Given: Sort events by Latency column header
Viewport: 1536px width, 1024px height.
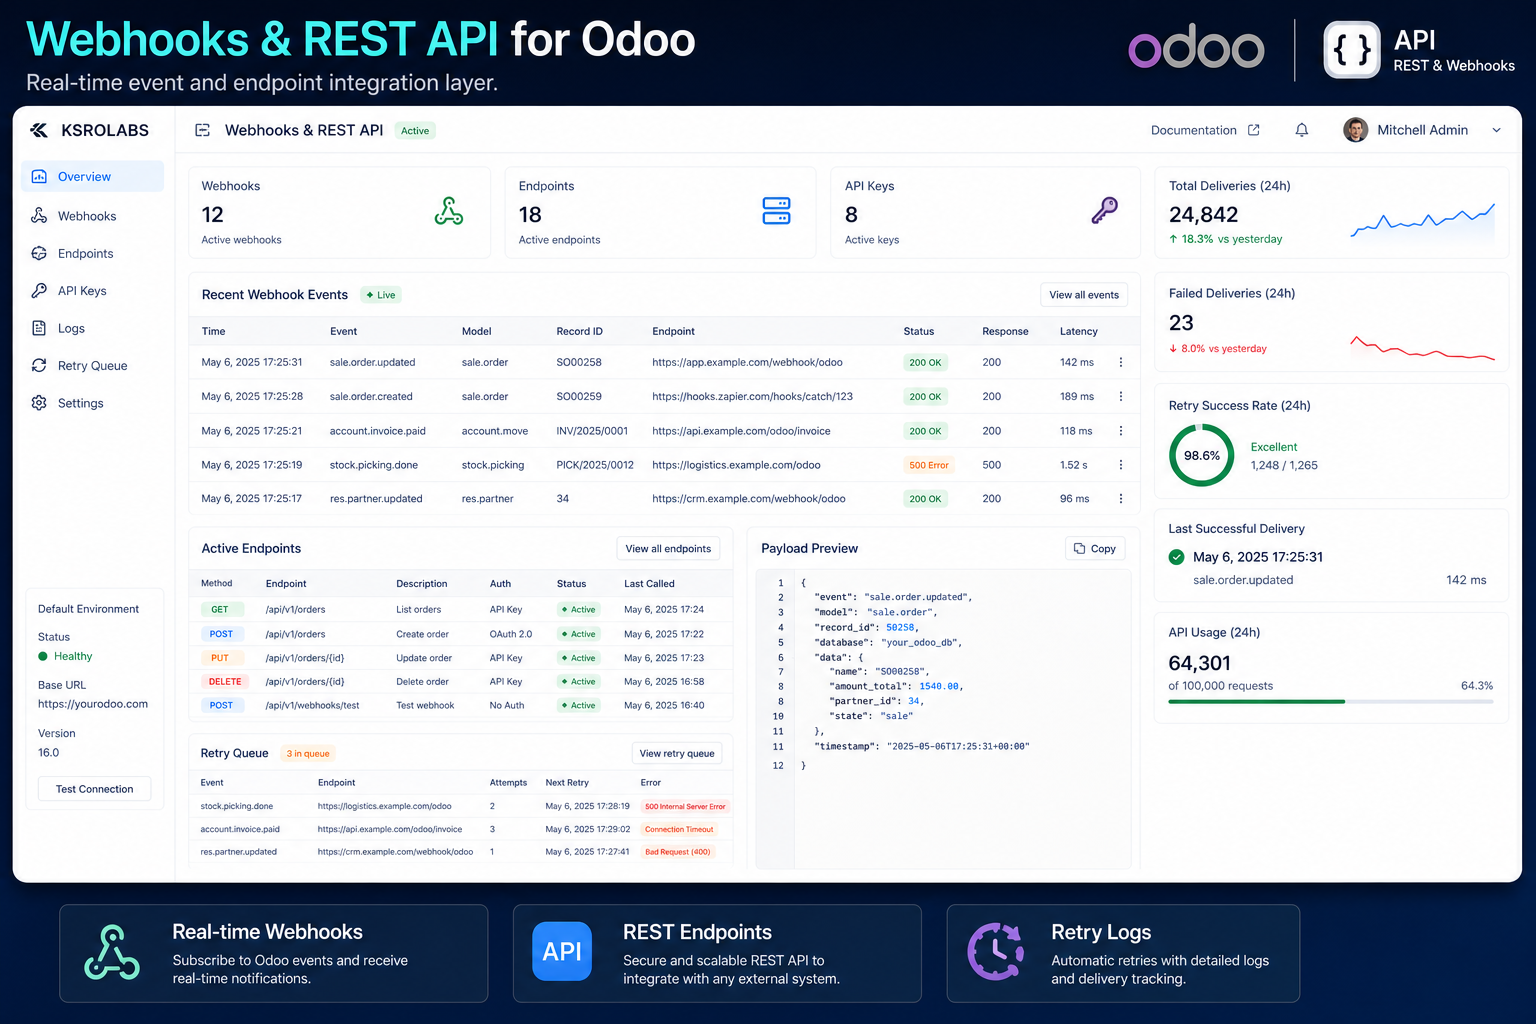Looking at the screenshot, I should 1079,331.
